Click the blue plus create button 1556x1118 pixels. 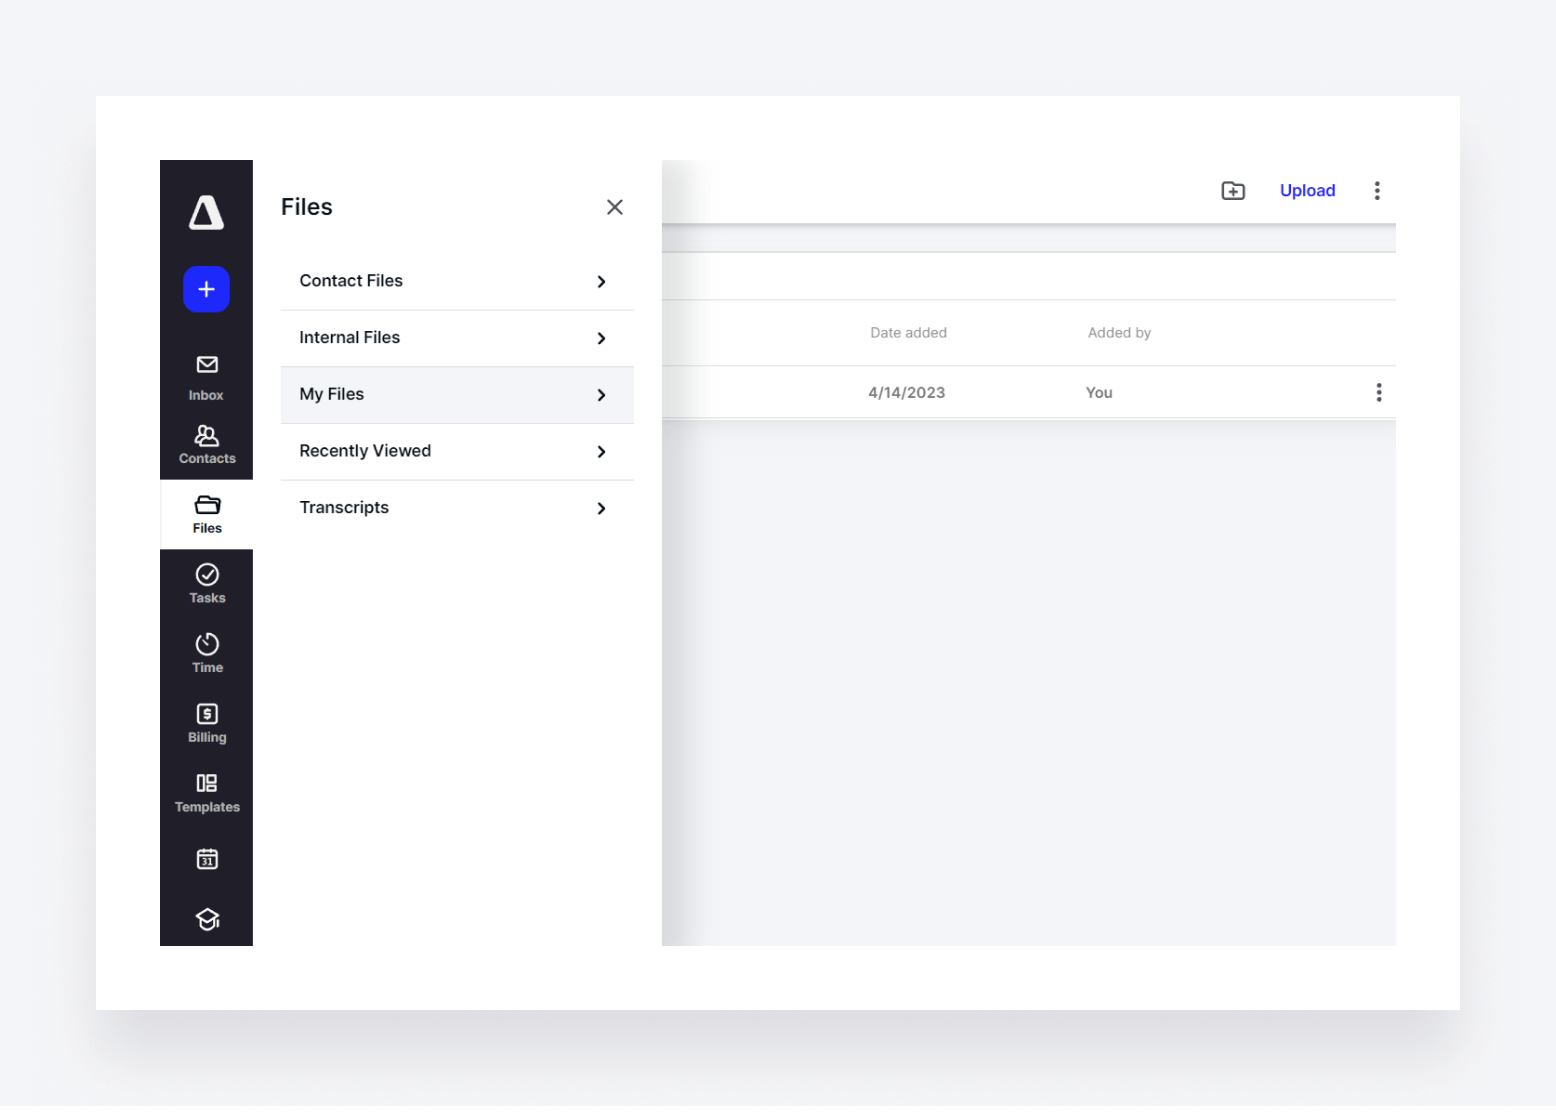[206, 289]
